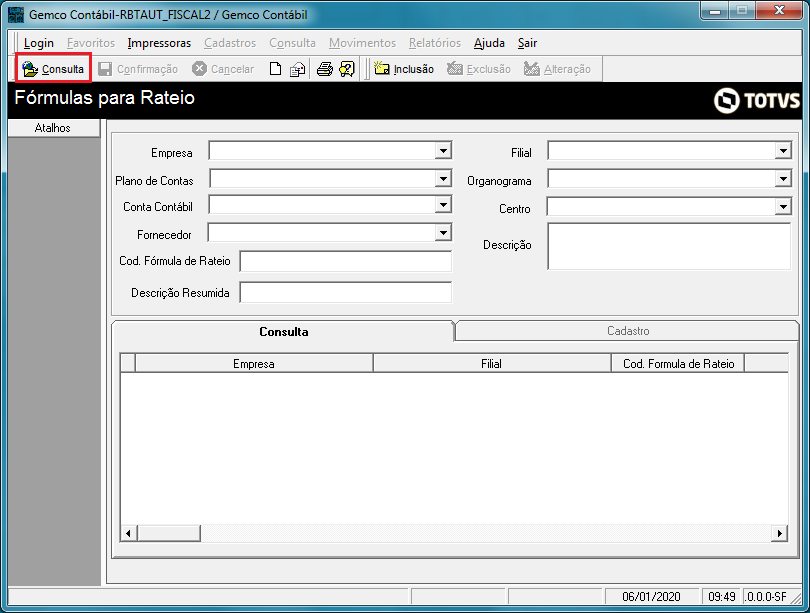Expand the Plano de Contas dropdown

(443, 179)
